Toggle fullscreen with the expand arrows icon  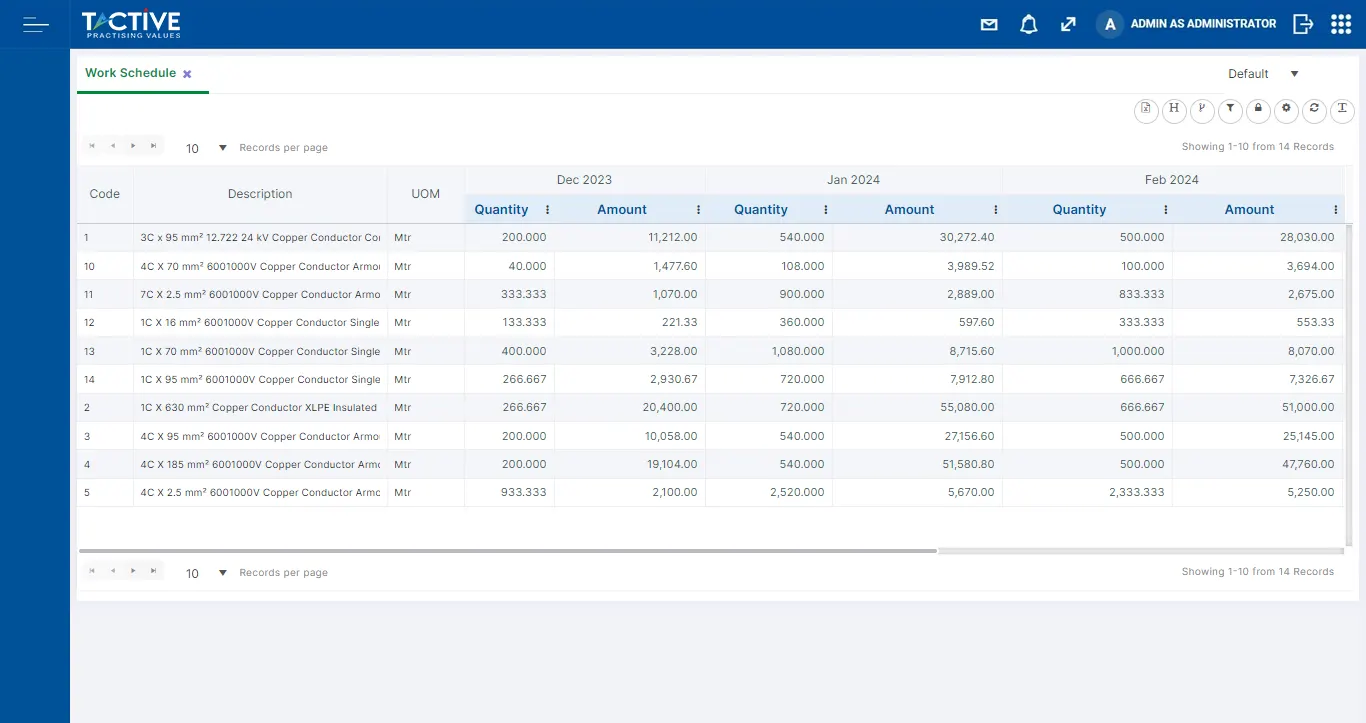[x=1068, y=25]
